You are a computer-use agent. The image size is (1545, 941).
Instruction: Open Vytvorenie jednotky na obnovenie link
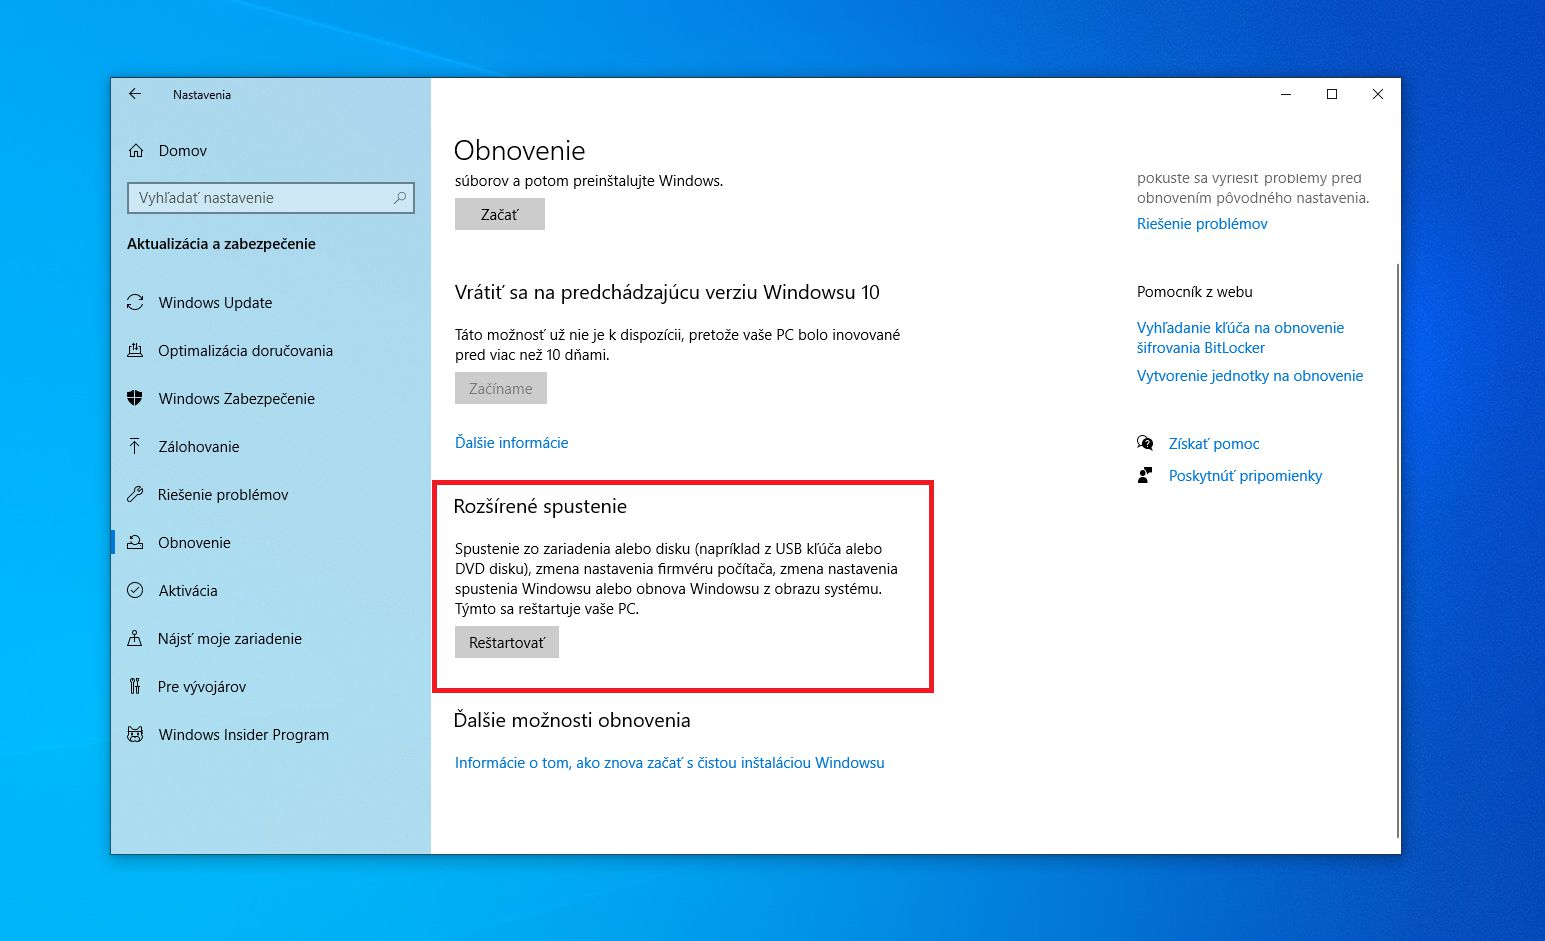1250,376
